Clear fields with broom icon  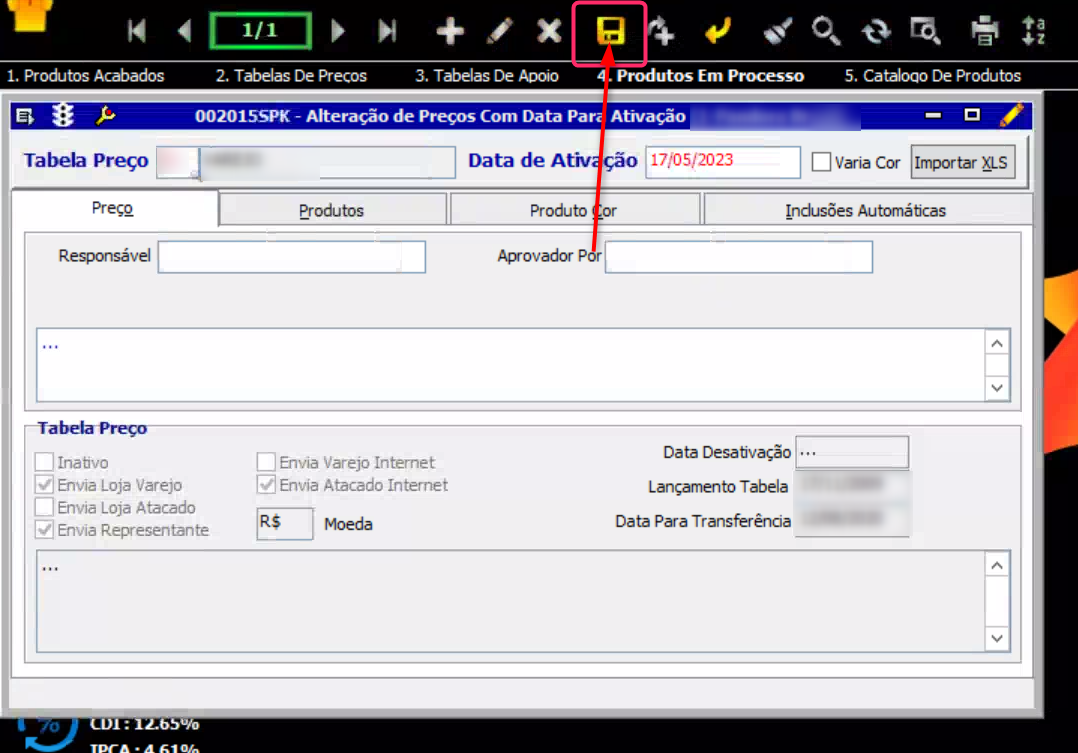(x=778, y=31)
